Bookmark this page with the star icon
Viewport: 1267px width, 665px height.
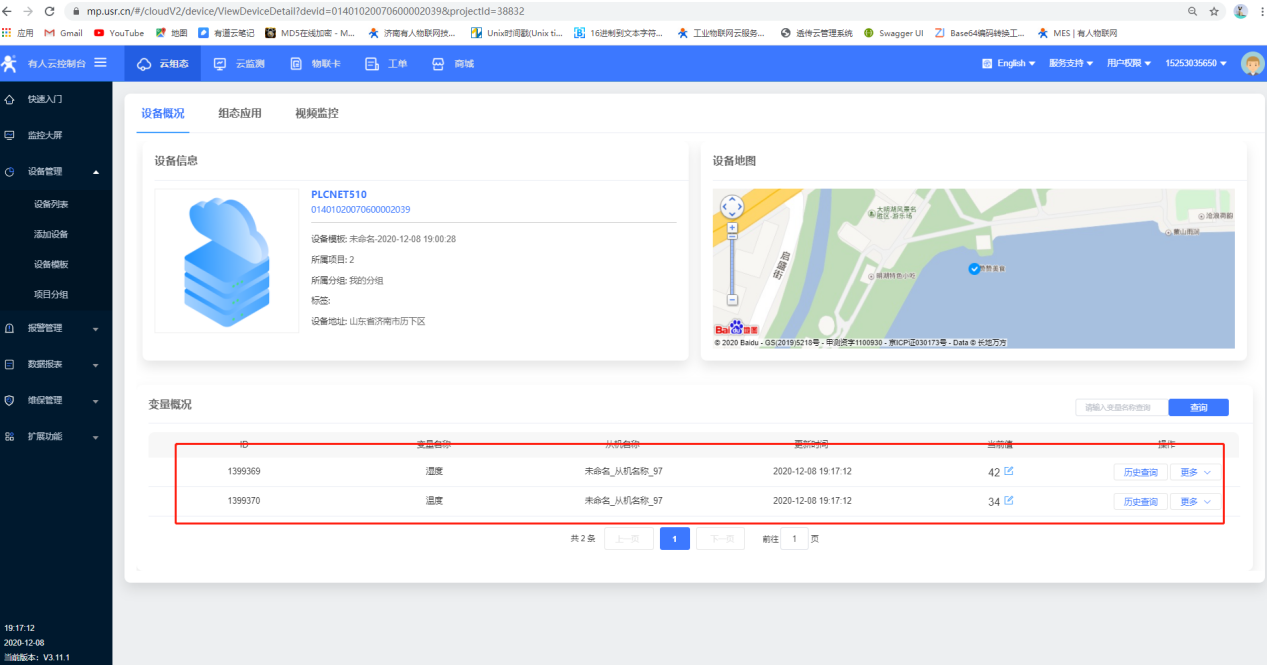click(x=1214, y=11)
